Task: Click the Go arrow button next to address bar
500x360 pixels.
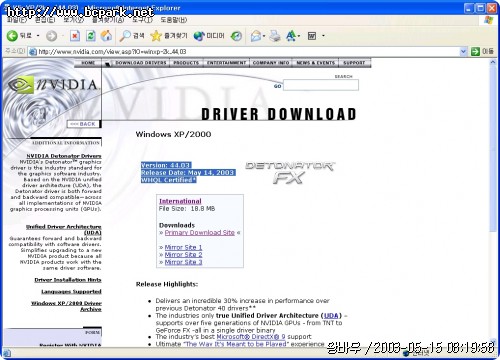Action: [475, 52]
